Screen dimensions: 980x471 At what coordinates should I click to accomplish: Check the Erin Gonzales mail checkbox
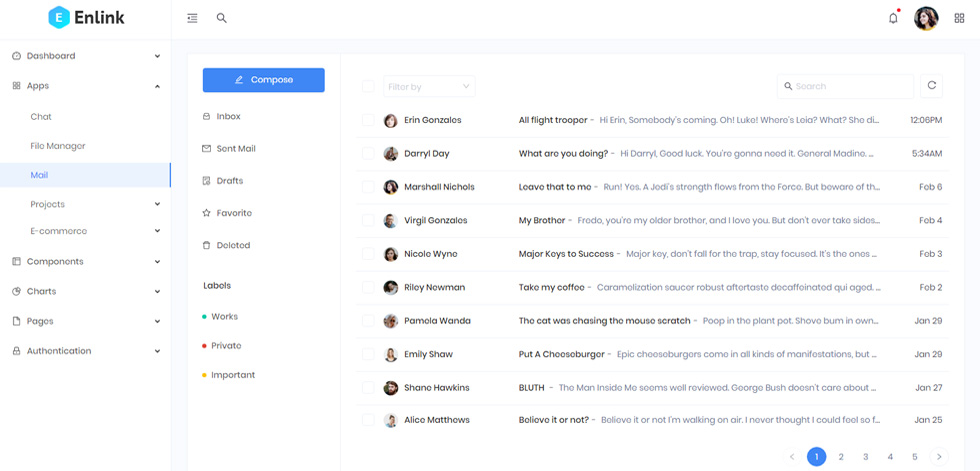pos(368,120)
